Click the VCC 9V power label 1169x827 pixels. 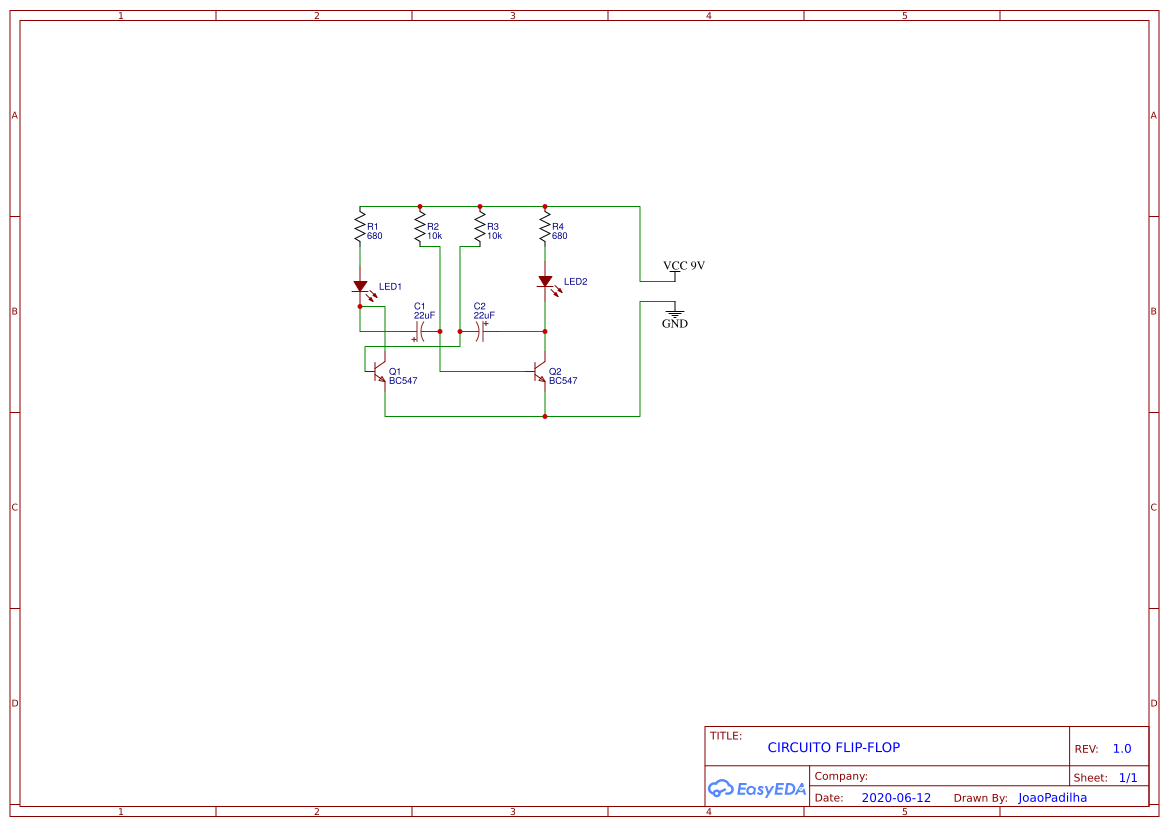click(x=684, y=265)
